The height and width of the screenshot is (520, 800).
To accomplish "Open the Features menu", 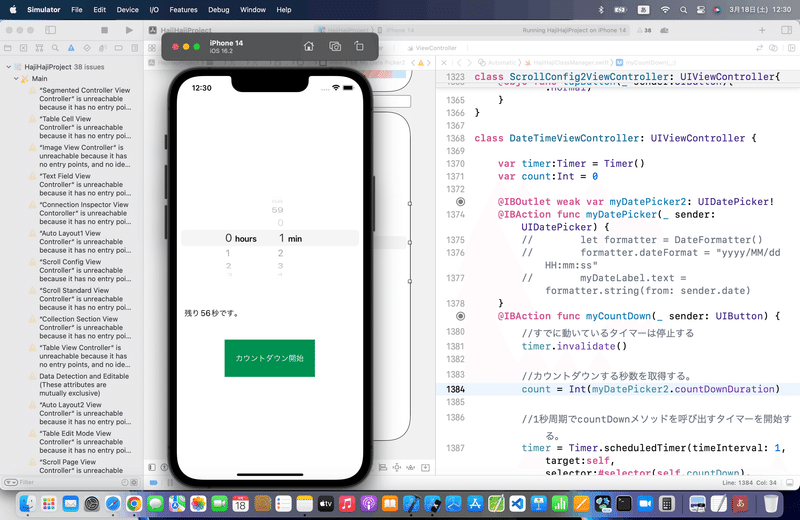I will click(183, 10).
